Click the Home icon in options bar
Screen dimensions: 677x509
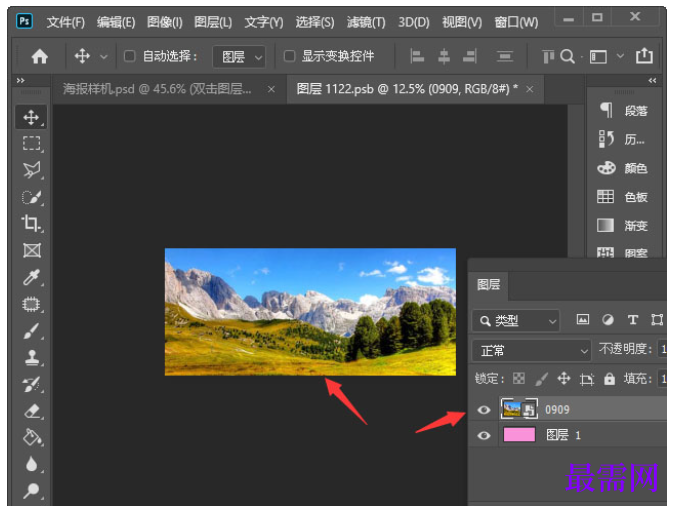click(x=40, y=56)
